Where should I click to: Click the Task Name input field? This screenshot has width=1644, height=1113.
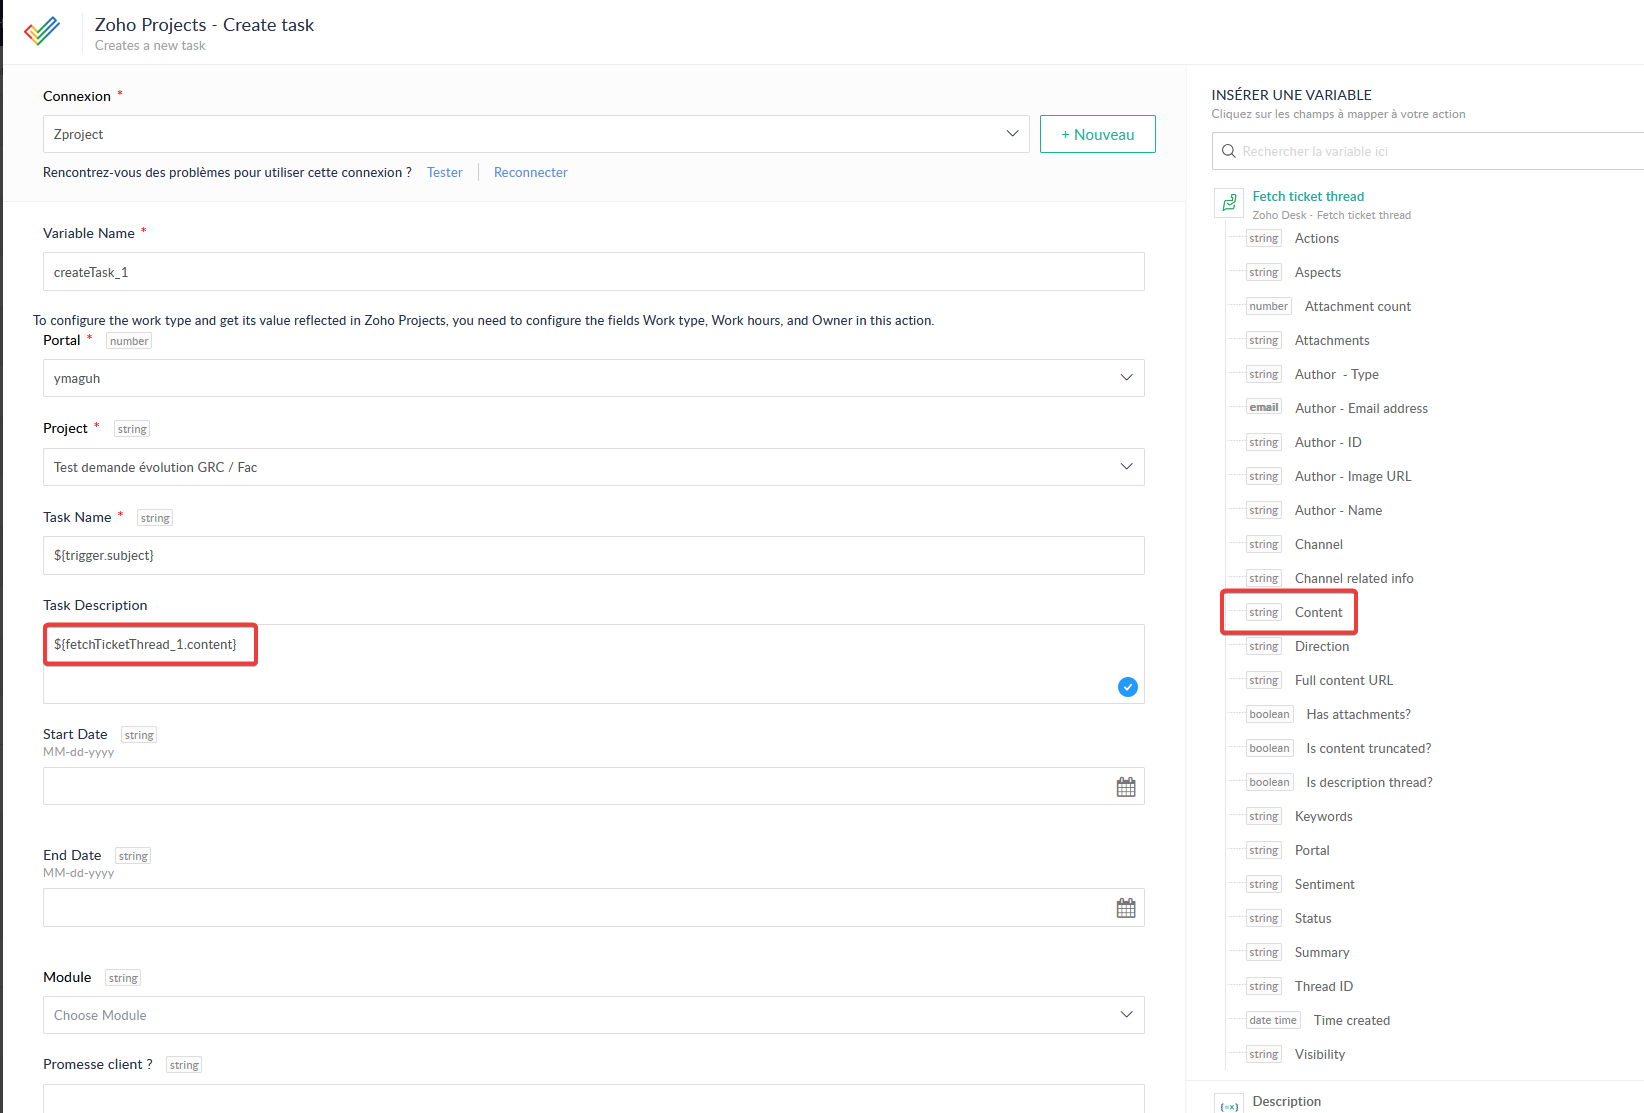(594, 555)
